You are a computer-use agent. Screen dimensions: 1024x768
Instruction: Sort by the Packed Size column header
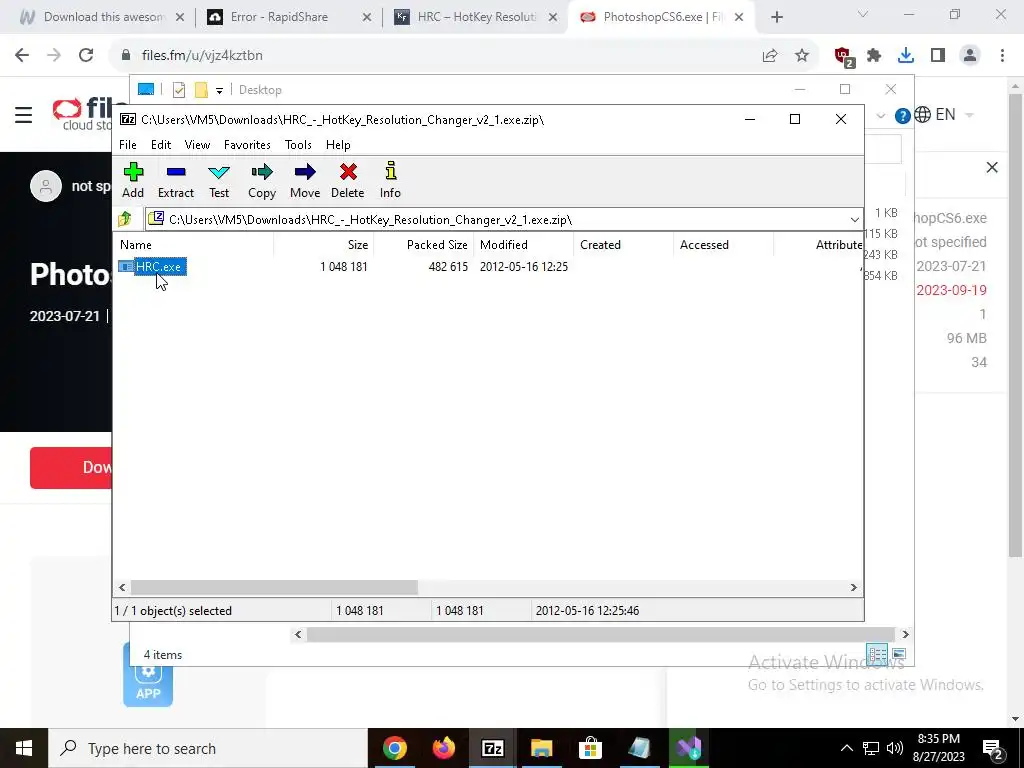[x=424, y=245]
